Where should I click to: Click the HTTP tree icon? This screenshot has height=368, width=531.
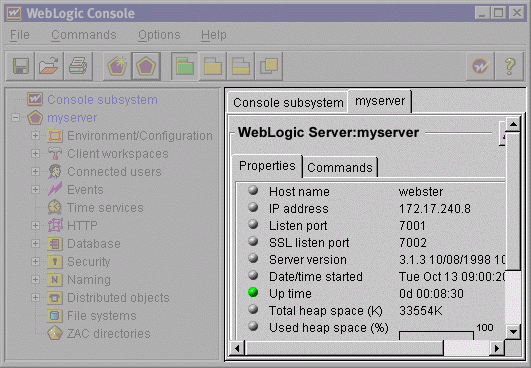click(x=55, y=225)
